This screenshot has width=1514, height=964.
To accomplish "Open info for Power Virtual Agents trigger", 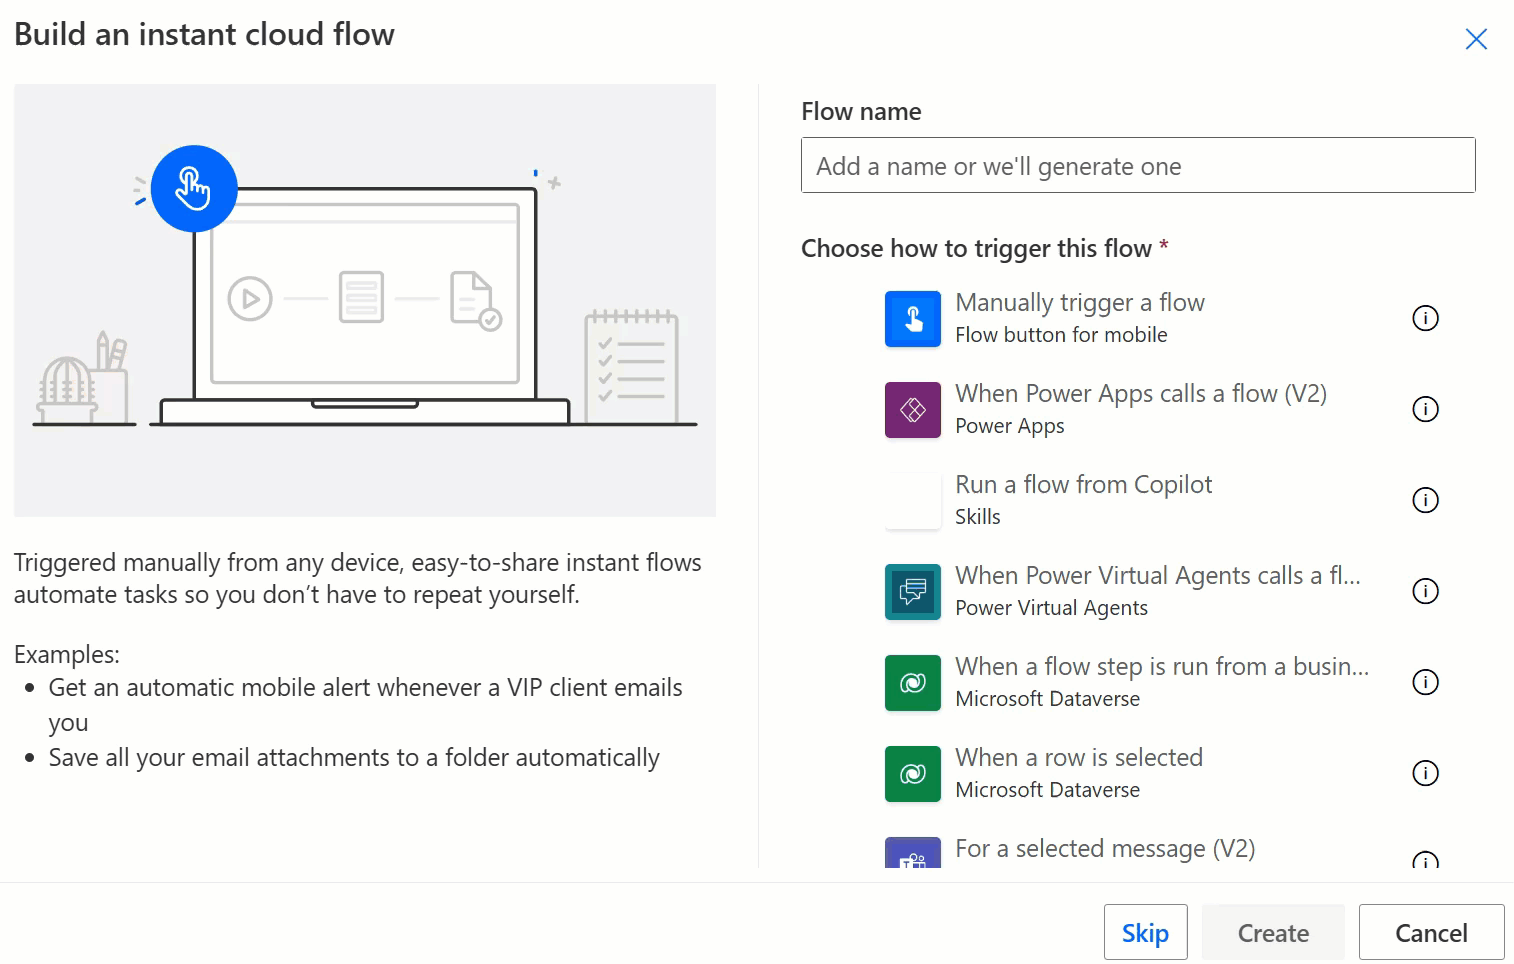I will pos(1425,591).
